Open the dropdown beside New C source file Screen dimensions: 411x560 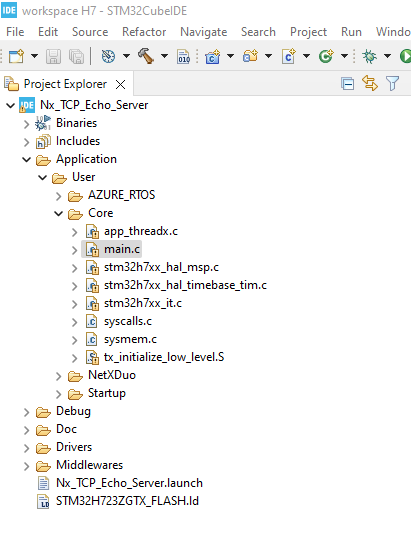point(306,56)
